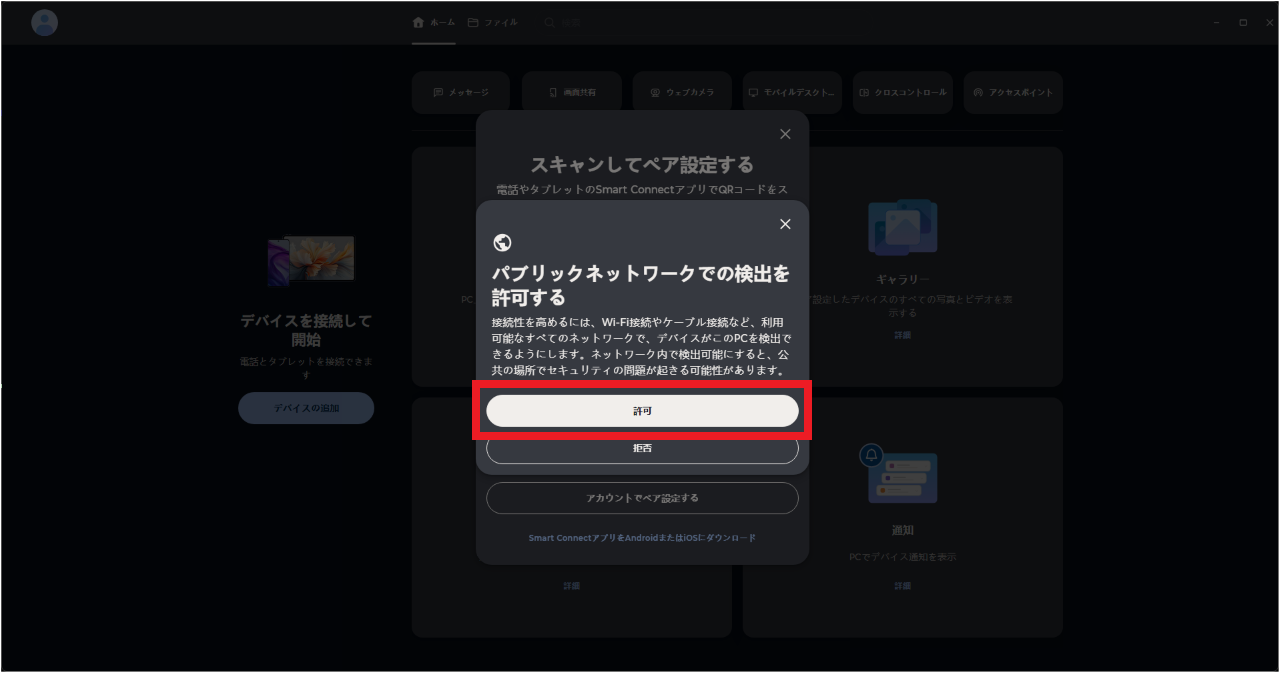The width and height of the screenshot is (1280, 673).
Task: Select the 画面共有 screen sharing icon
Action: tap(571, 91)
